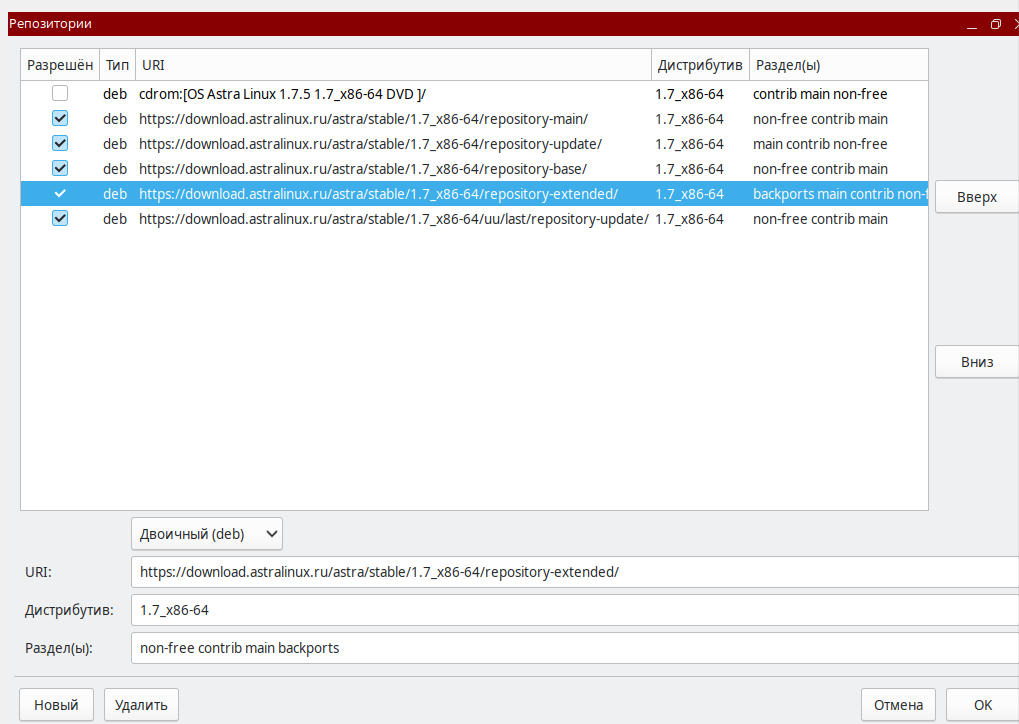Uncheck the repository-main checkbox
The image size is (1019, 724).
(60, 118)
